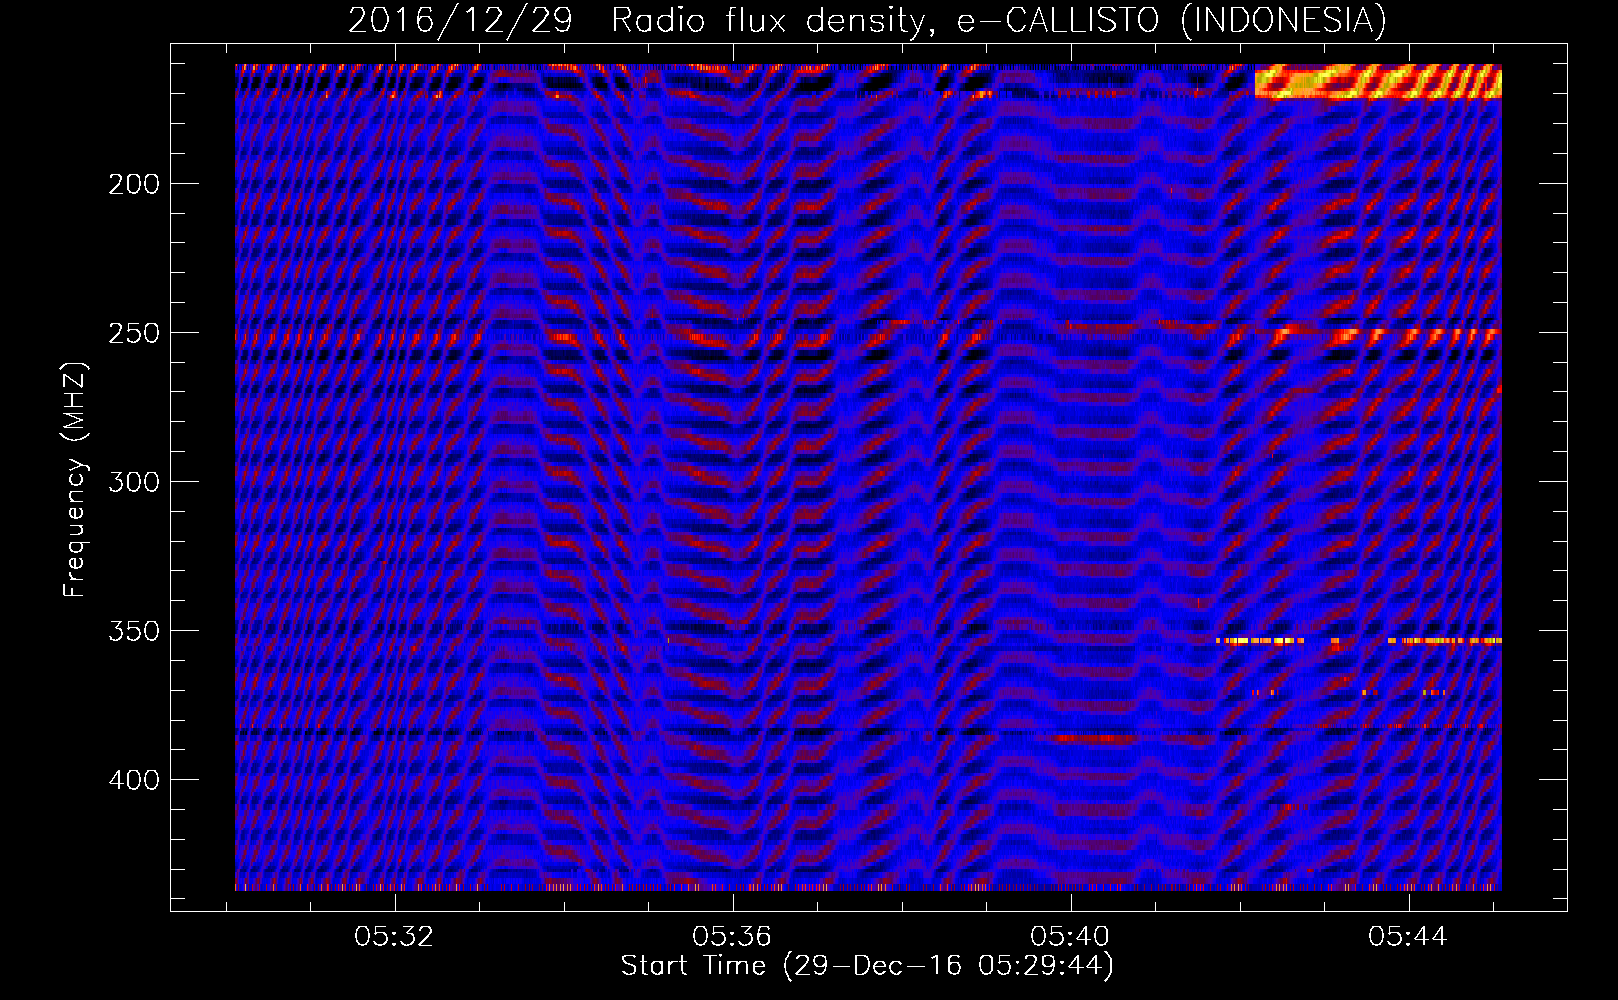
Task: Click the 05:32 time tick label
Action: [x=394, y=936]
